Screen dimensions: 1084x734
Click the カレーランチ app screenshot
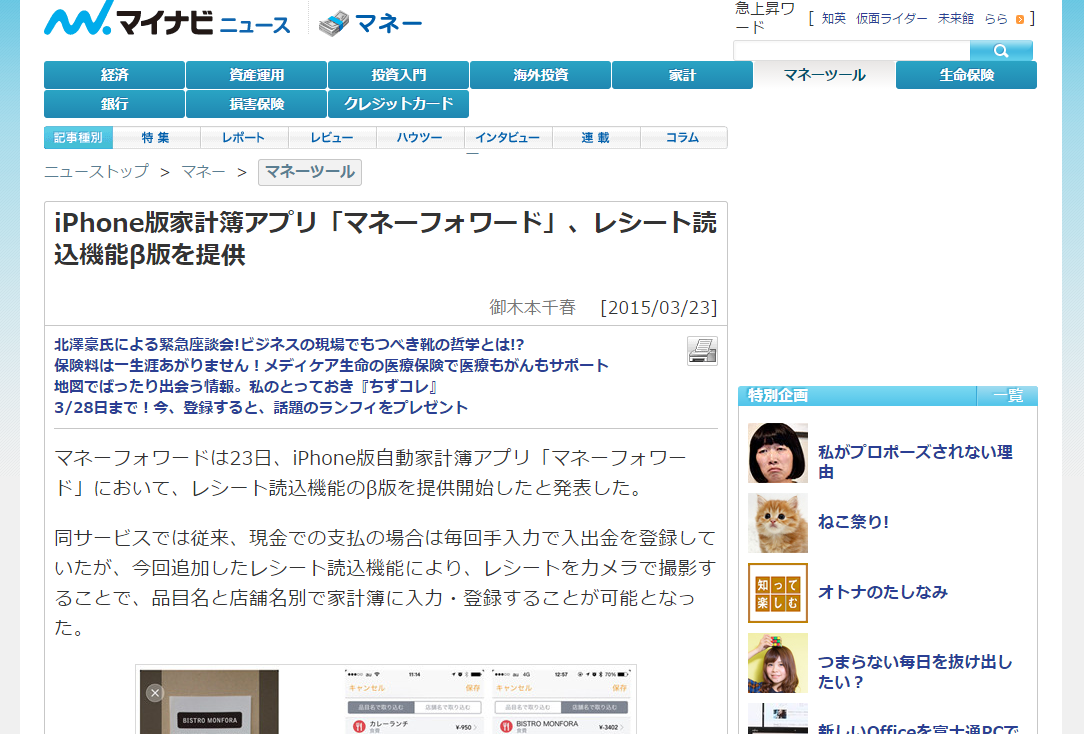point(413,702)
